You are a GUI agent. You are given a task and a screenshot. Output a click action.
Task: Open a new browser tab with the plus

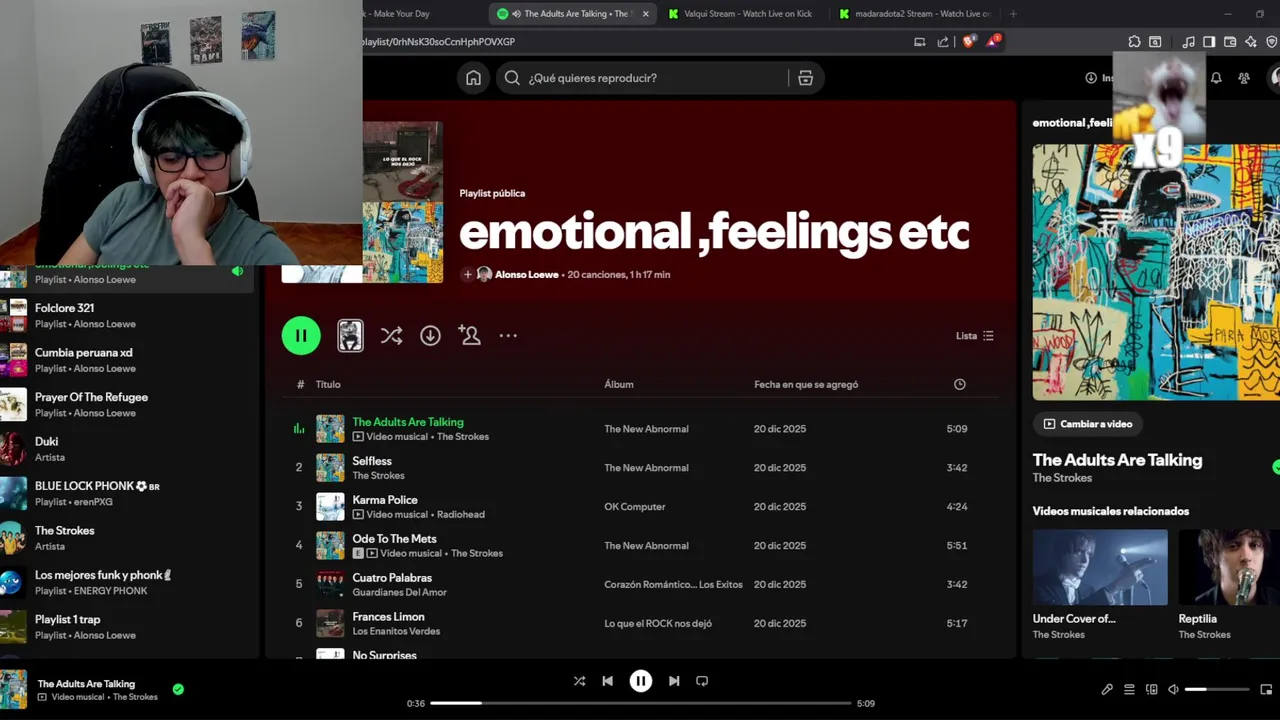tap(1013, 14)
